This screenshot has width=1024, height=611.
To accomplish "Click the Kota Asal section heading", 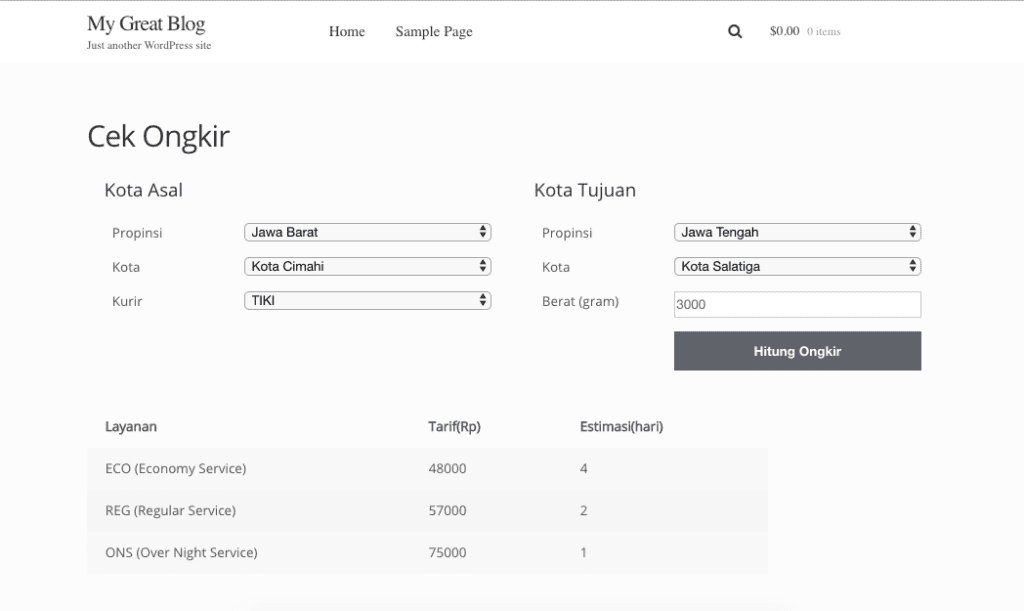I will tap(143, 190).
